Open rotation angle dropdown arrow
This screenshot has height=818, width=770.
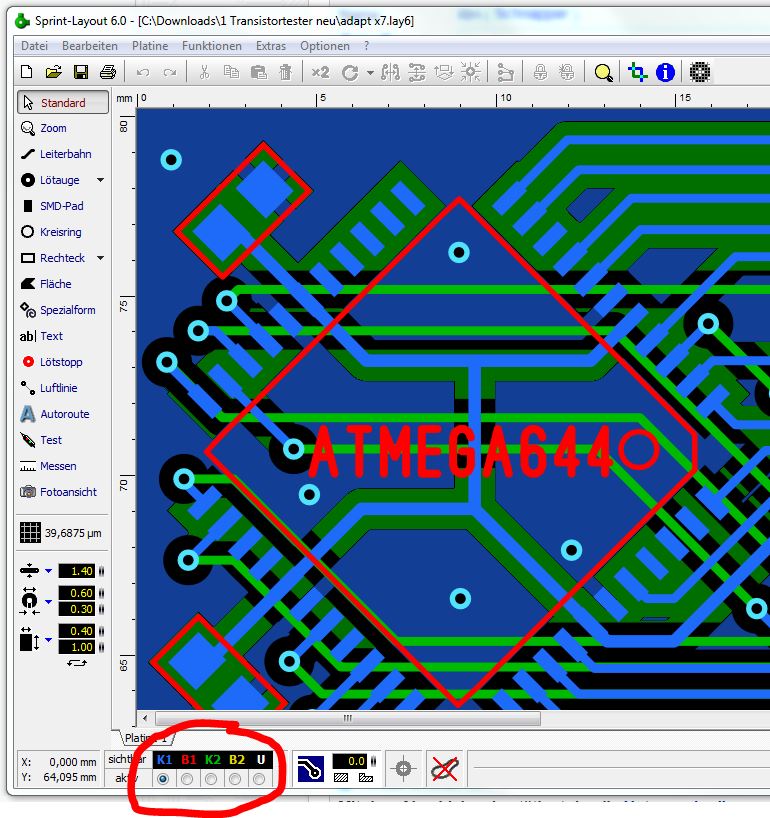pyautogui.click(x=370, y=73)
